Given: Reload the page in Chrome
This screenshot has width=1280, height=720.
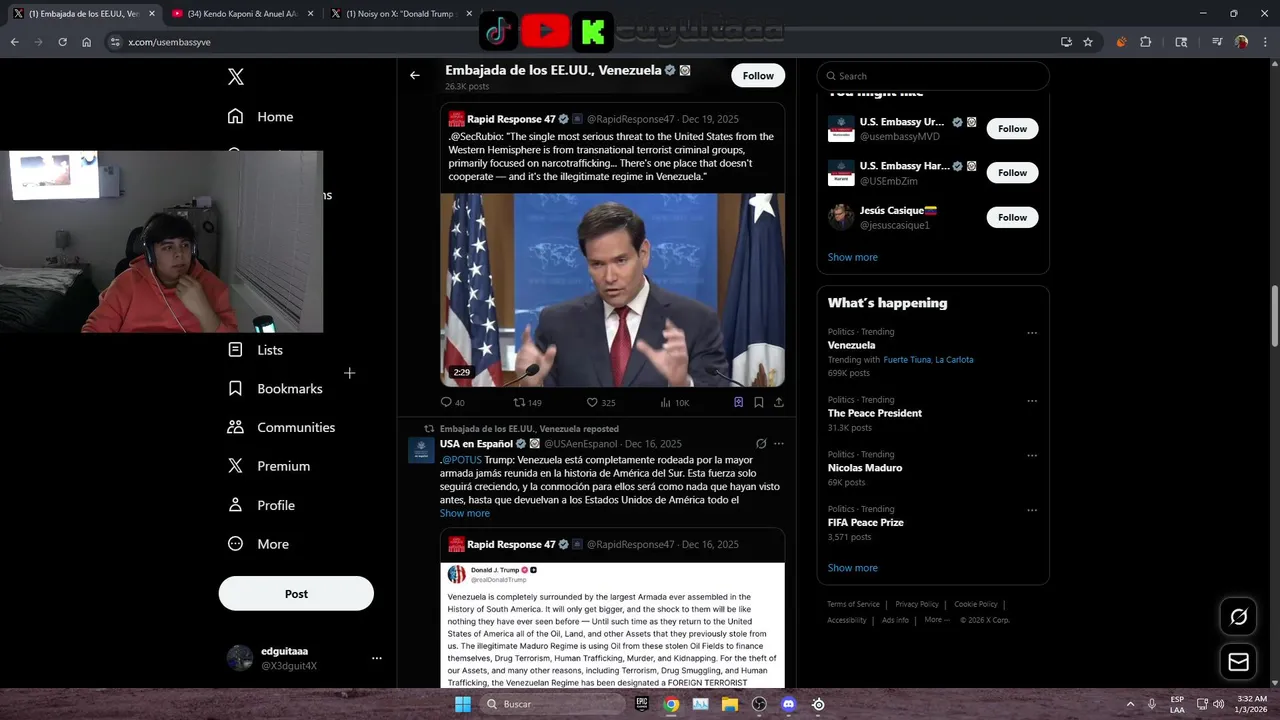Looking at the screenshot, I should [62, 42].
